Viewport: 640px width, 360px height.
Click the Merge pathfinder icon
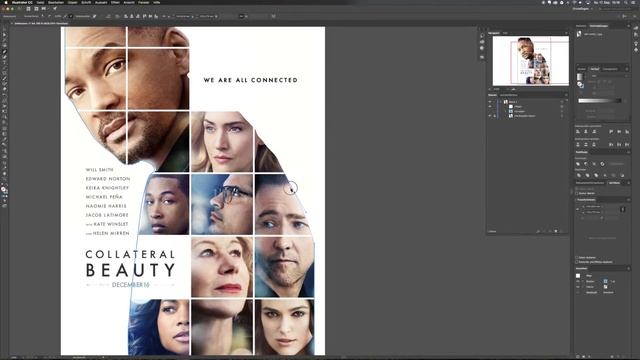pos(596,175)
